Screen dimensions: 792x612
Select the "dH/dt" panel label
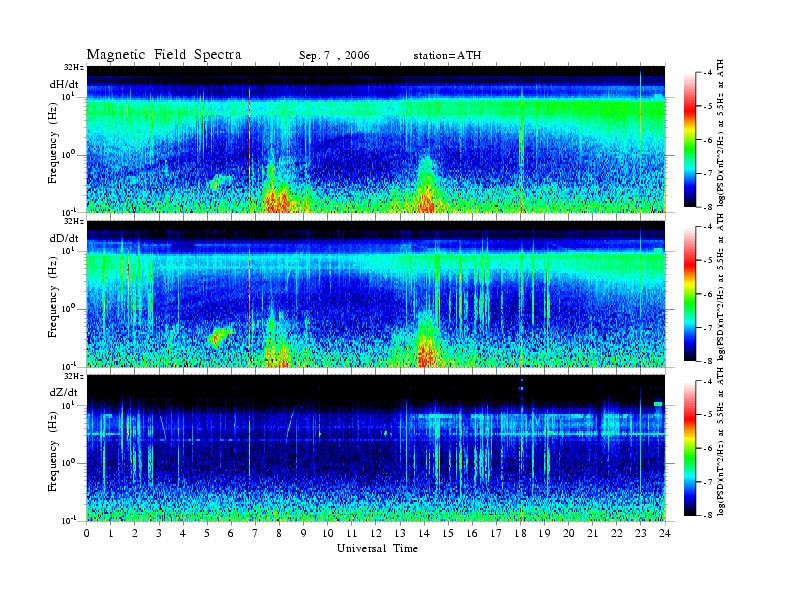pos(64,84)
